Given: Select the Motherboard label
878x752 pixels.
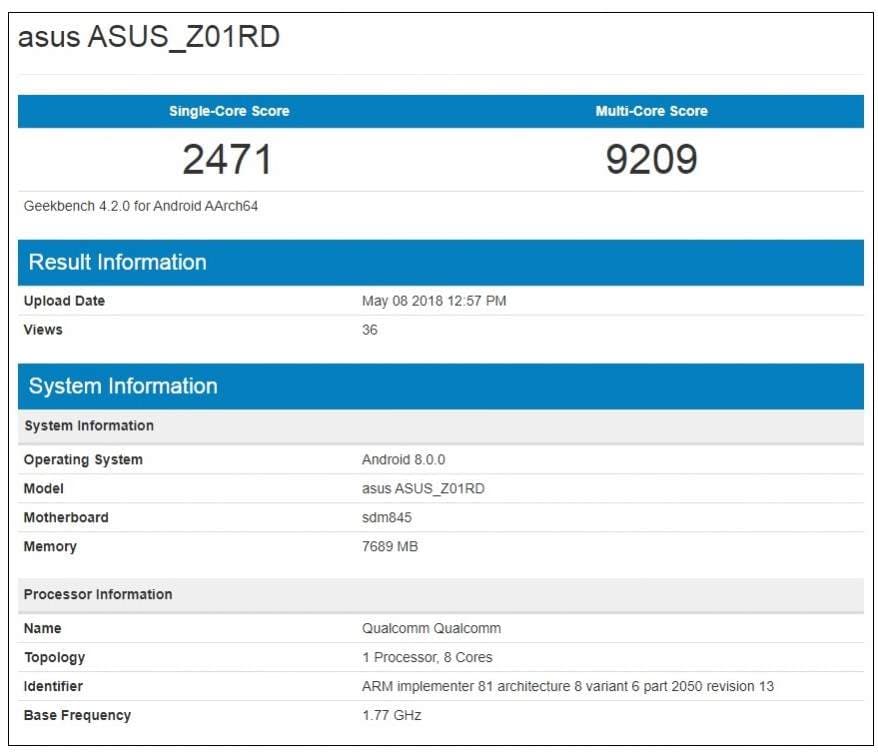Looking at the screenshot, I should pyautogui.click(x=66, y=517).
